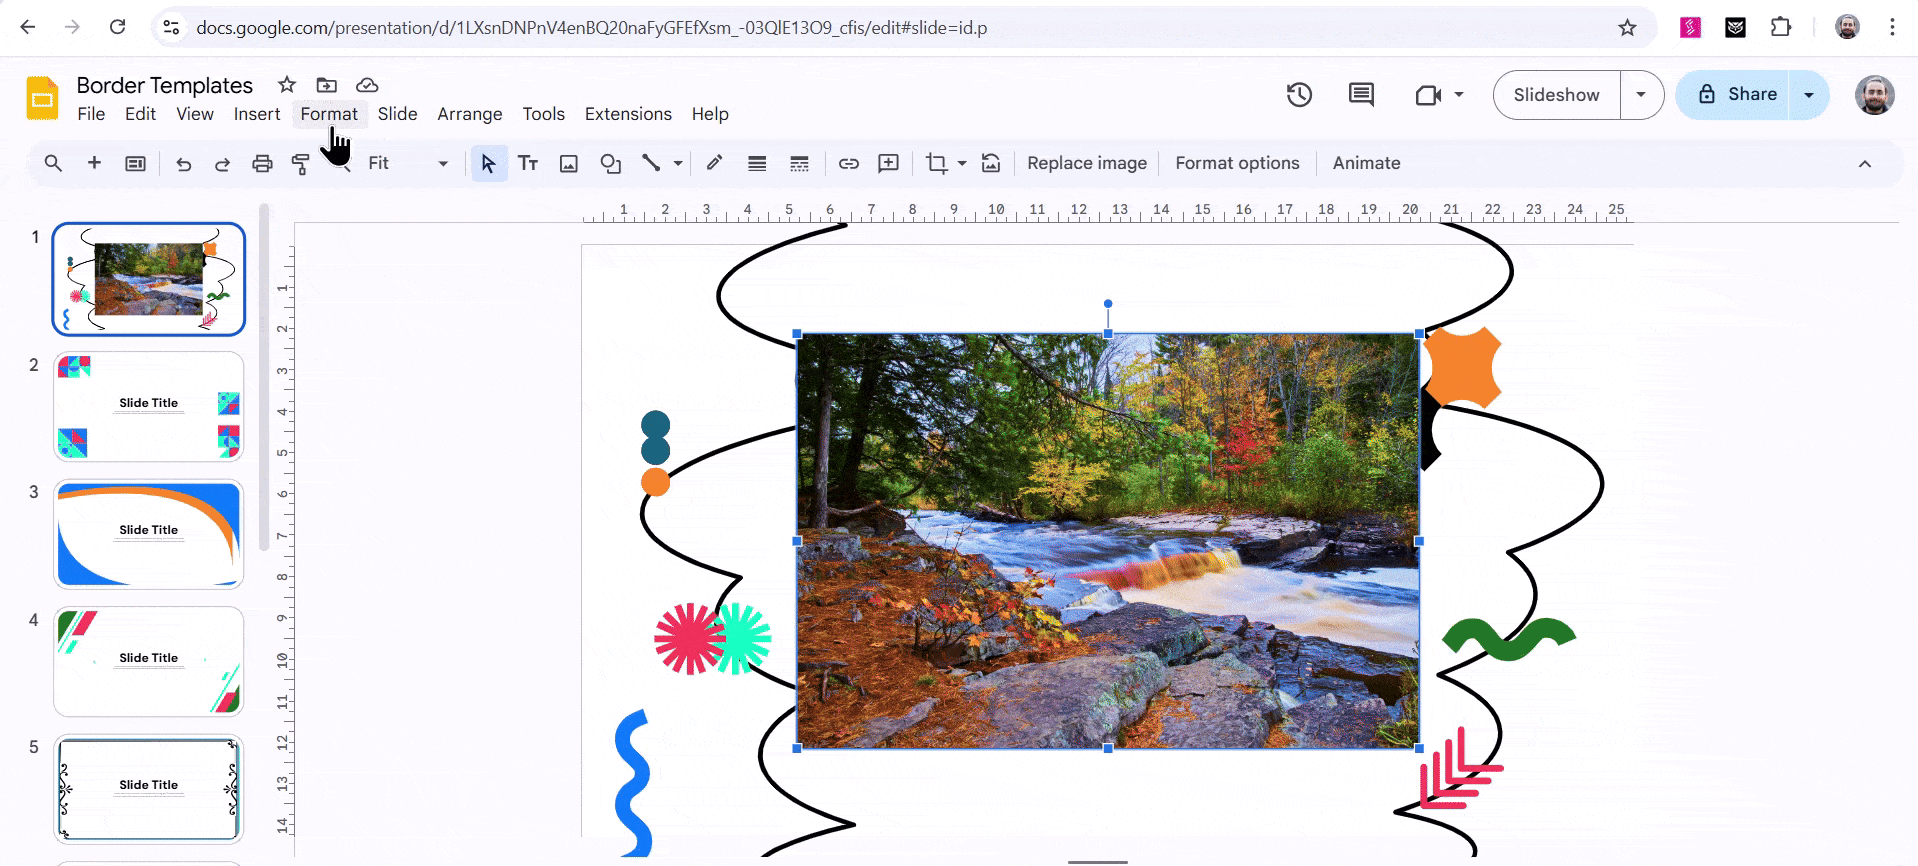Open the File menu
This screenshot has width=1918, height=866.
point(91,114)
